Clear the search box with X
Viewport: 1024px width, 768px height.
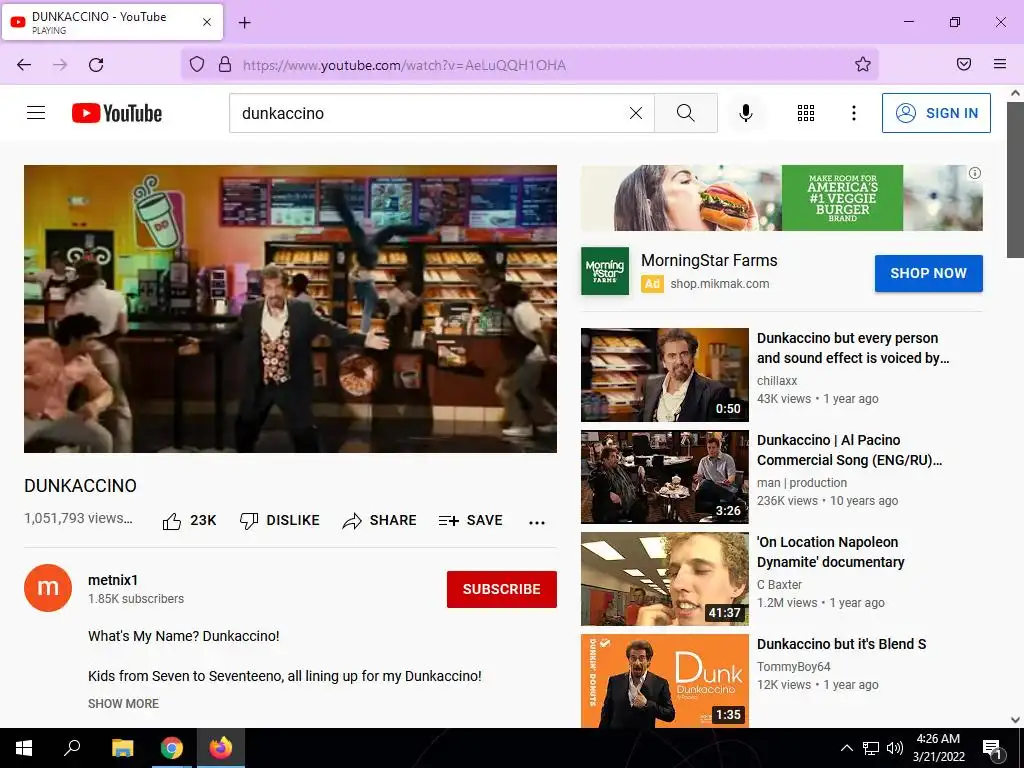click(x=635, y=113)
